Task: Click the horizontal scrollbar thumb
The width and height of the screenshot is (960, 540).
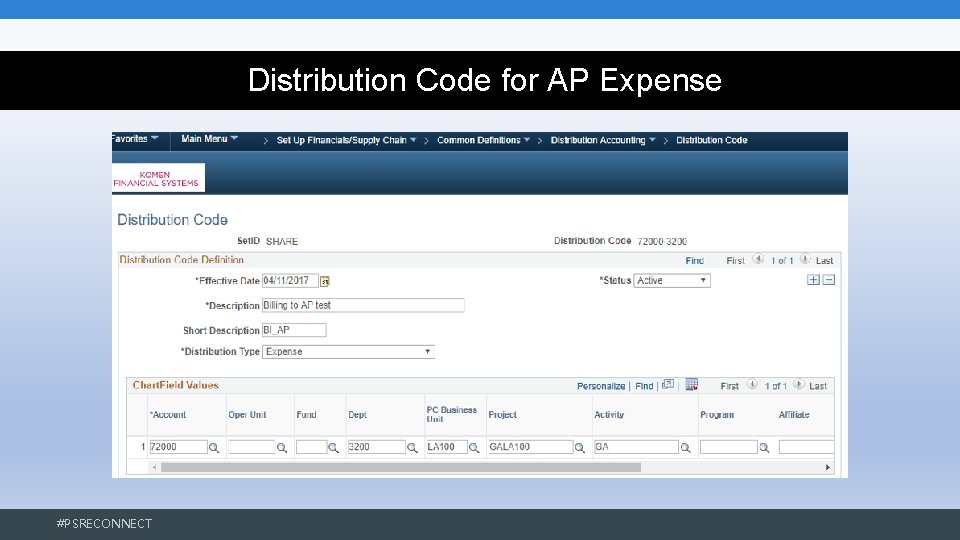Action: tap(400, 467)
